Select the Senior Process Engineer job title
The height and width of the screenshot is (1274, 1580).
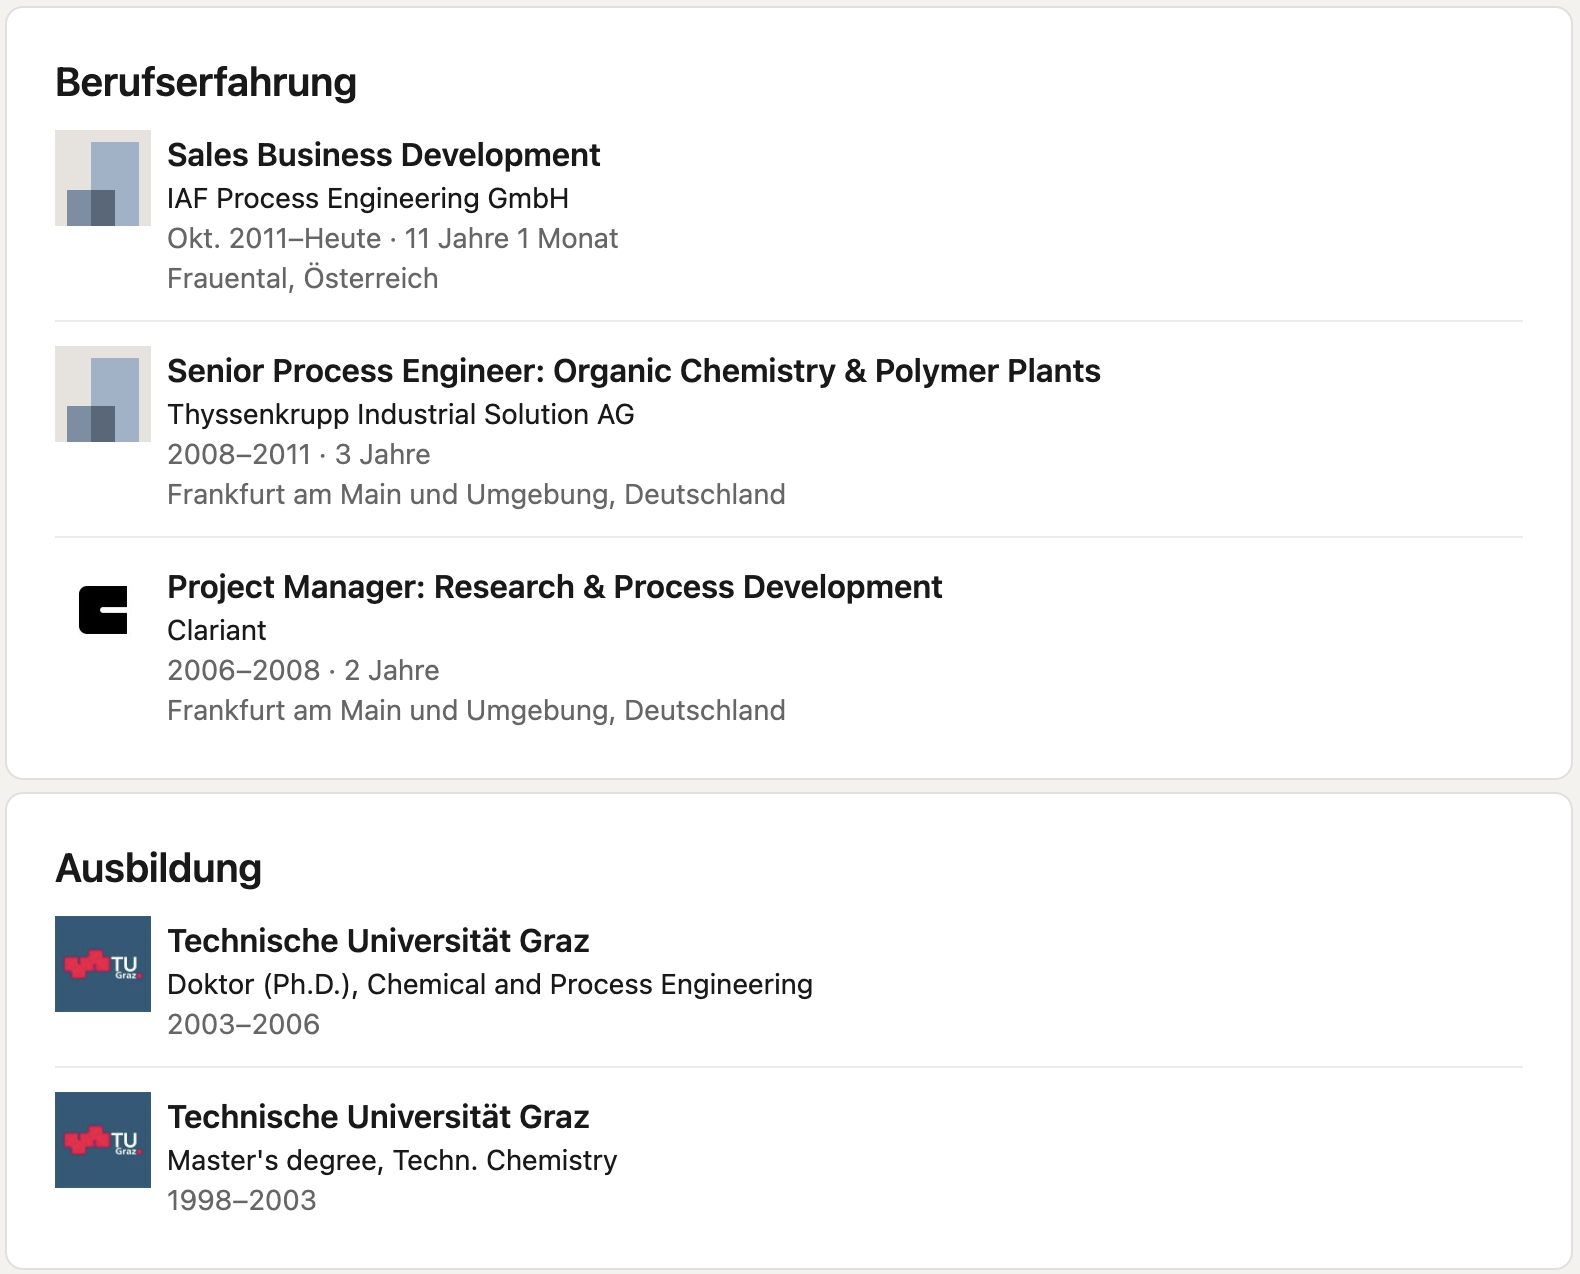coord(634,371)
